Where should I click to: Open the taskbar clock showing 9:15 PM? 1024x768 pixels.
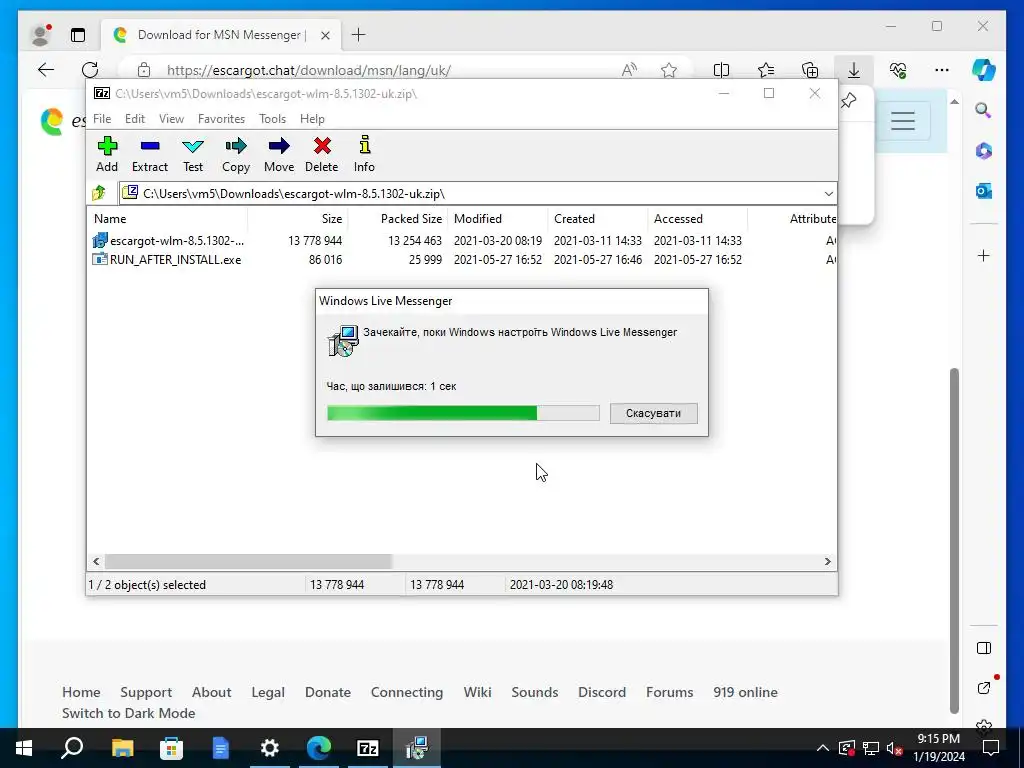click(x=938, y=748)
